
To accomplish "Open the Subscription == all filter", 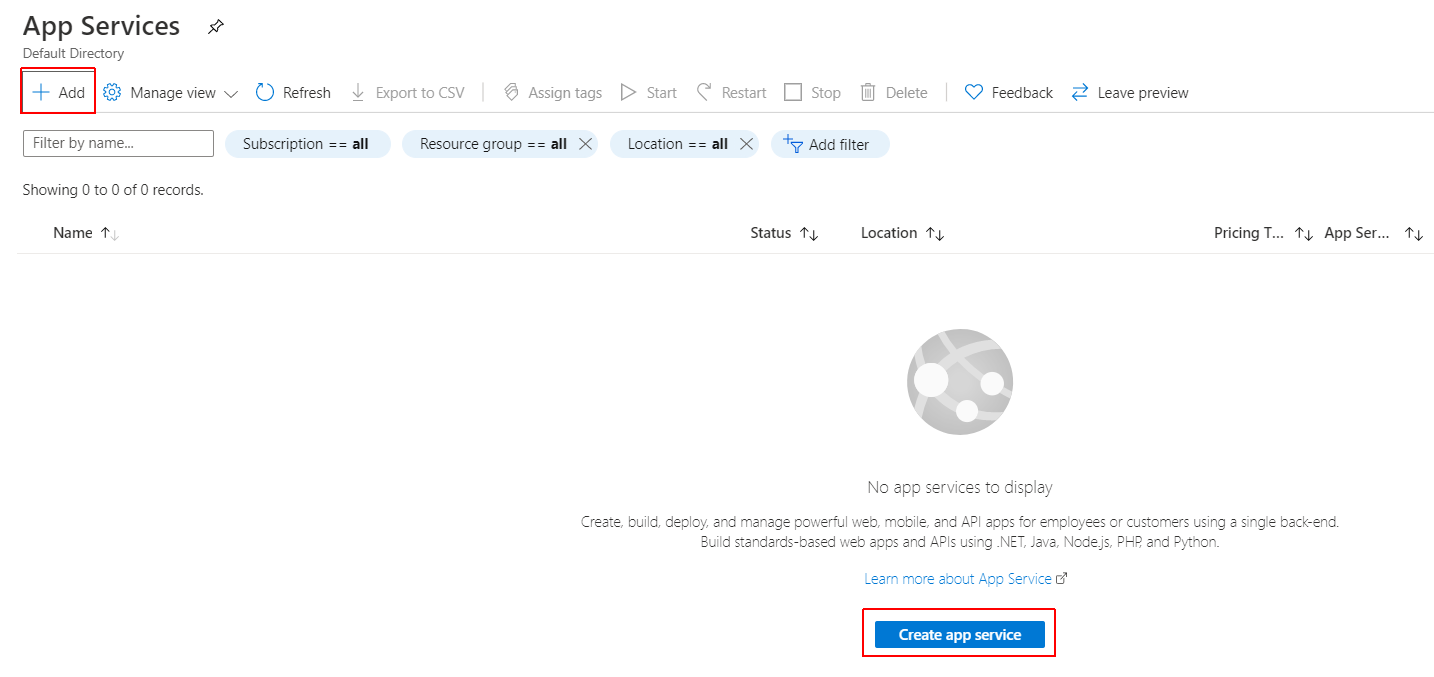I will pyautogui.click(x=308, y=144).
